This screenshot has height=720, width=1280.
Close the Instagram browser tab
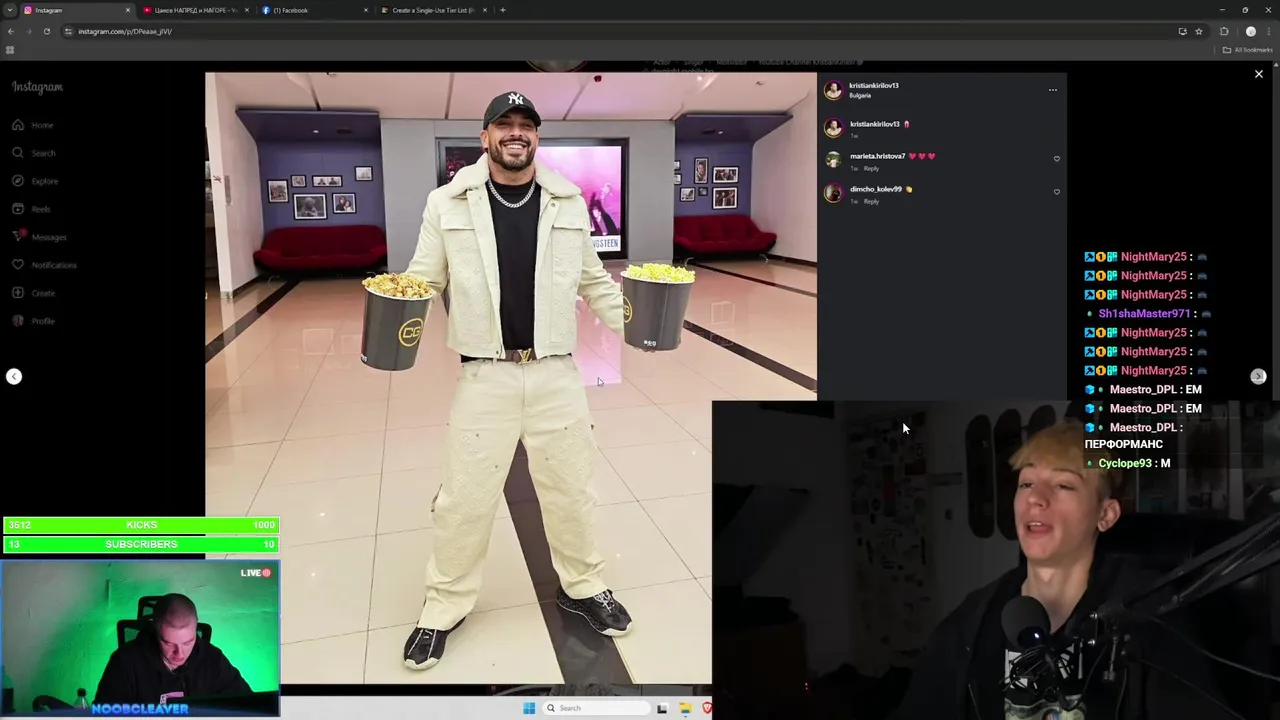pos(127,10)
